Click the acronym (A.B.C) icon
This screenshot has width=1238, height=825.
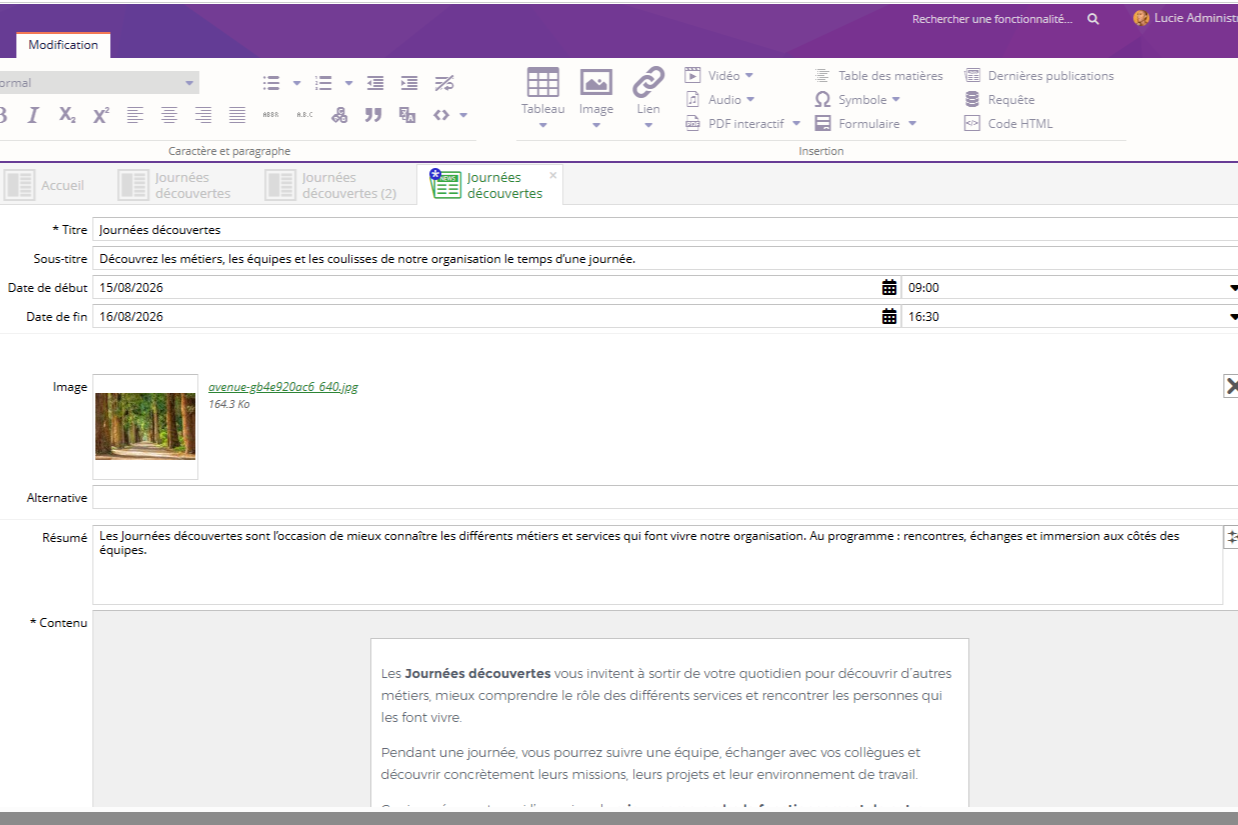tap(305, 116)
